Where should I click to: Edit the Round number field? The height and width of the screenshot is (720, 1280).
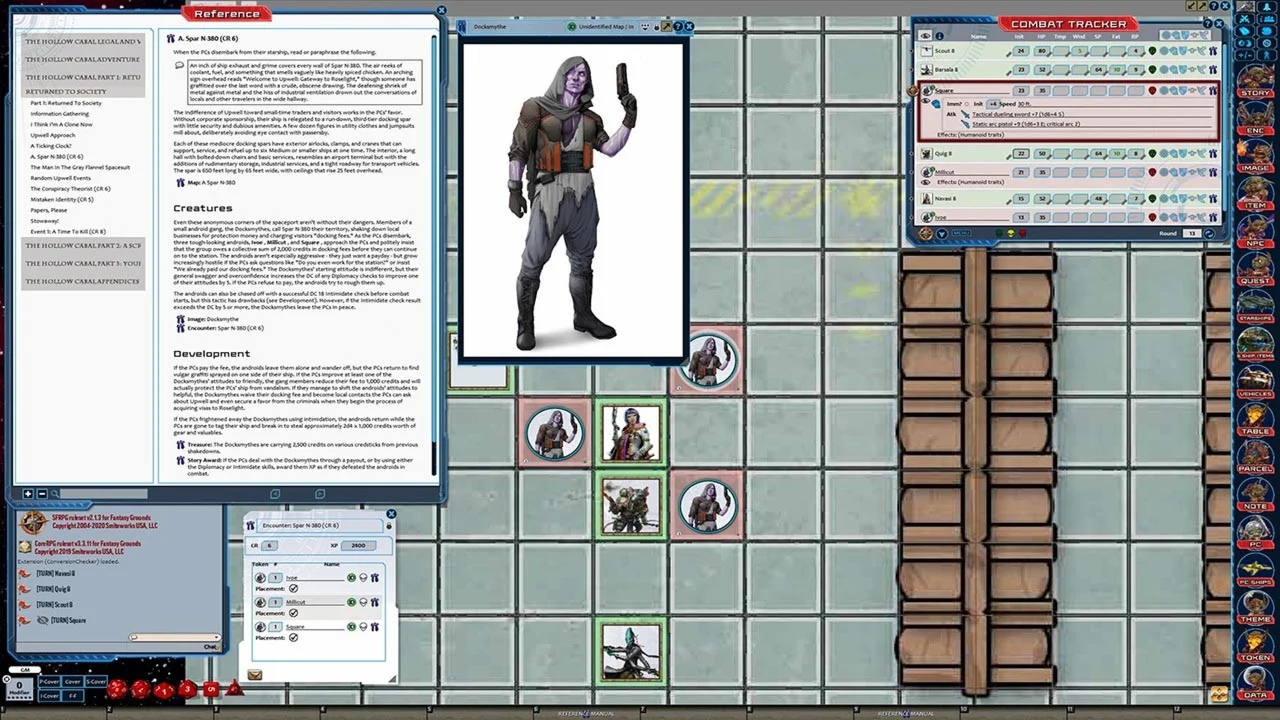point(1191,234)
